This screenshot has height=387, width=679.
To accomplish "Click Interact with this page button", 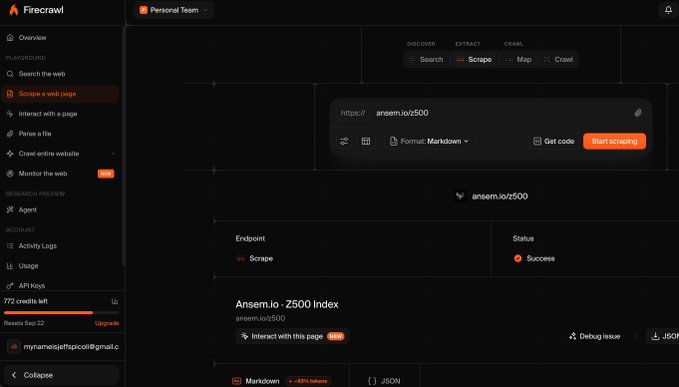I will coord(292,336).
